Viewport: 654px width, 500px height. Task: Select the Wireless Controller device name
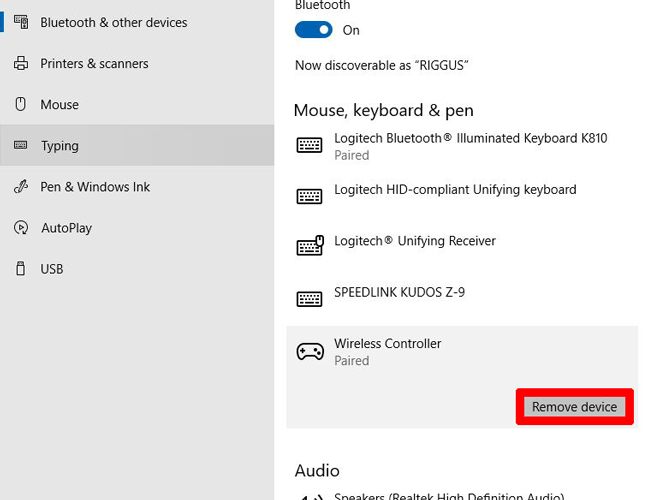[x=387, y=344]
